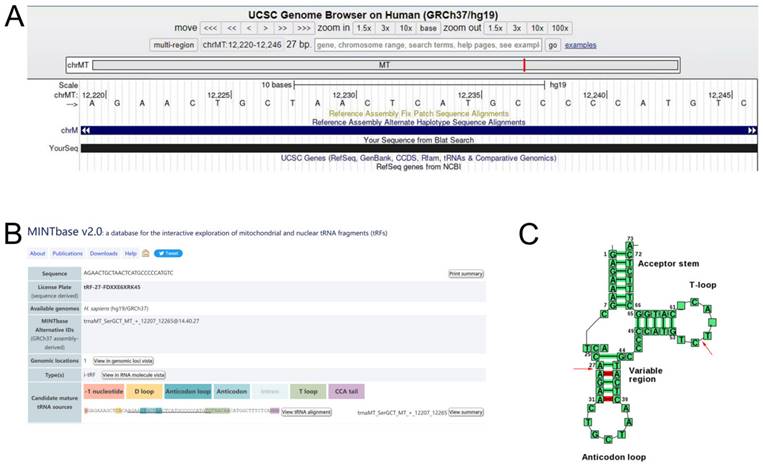This screenshot has width=763, height=467.
Task: Click the Print summary button
Action: tap(466, 274)
